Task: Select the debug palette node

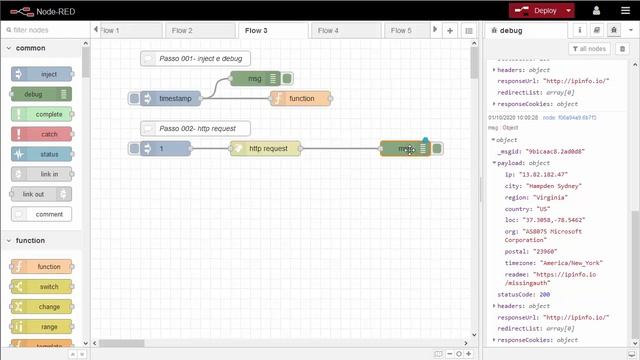Action: coord(41,94)
